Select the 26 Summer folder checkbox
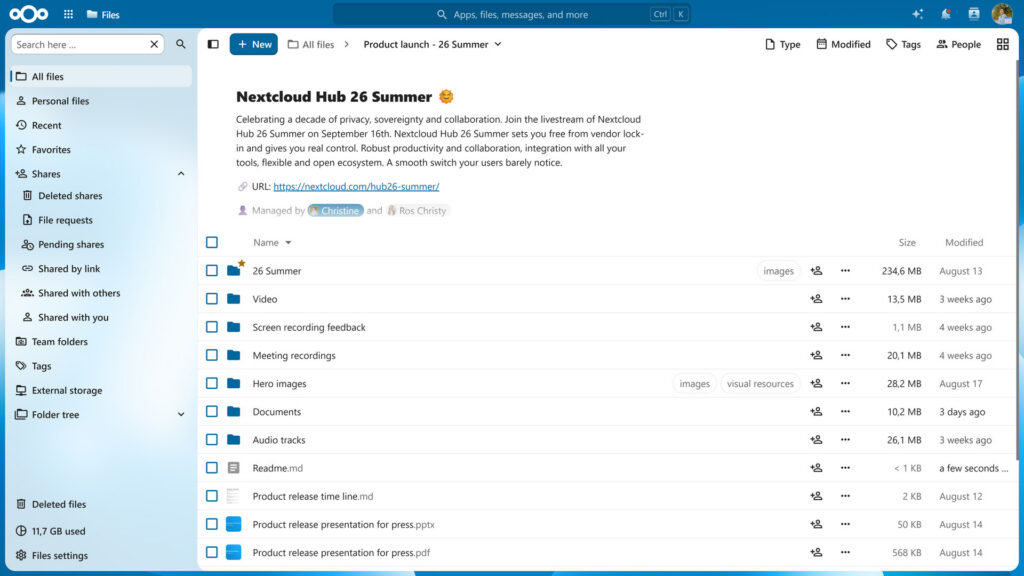This screenshot has width=1024, height=576. coord(212,270)
